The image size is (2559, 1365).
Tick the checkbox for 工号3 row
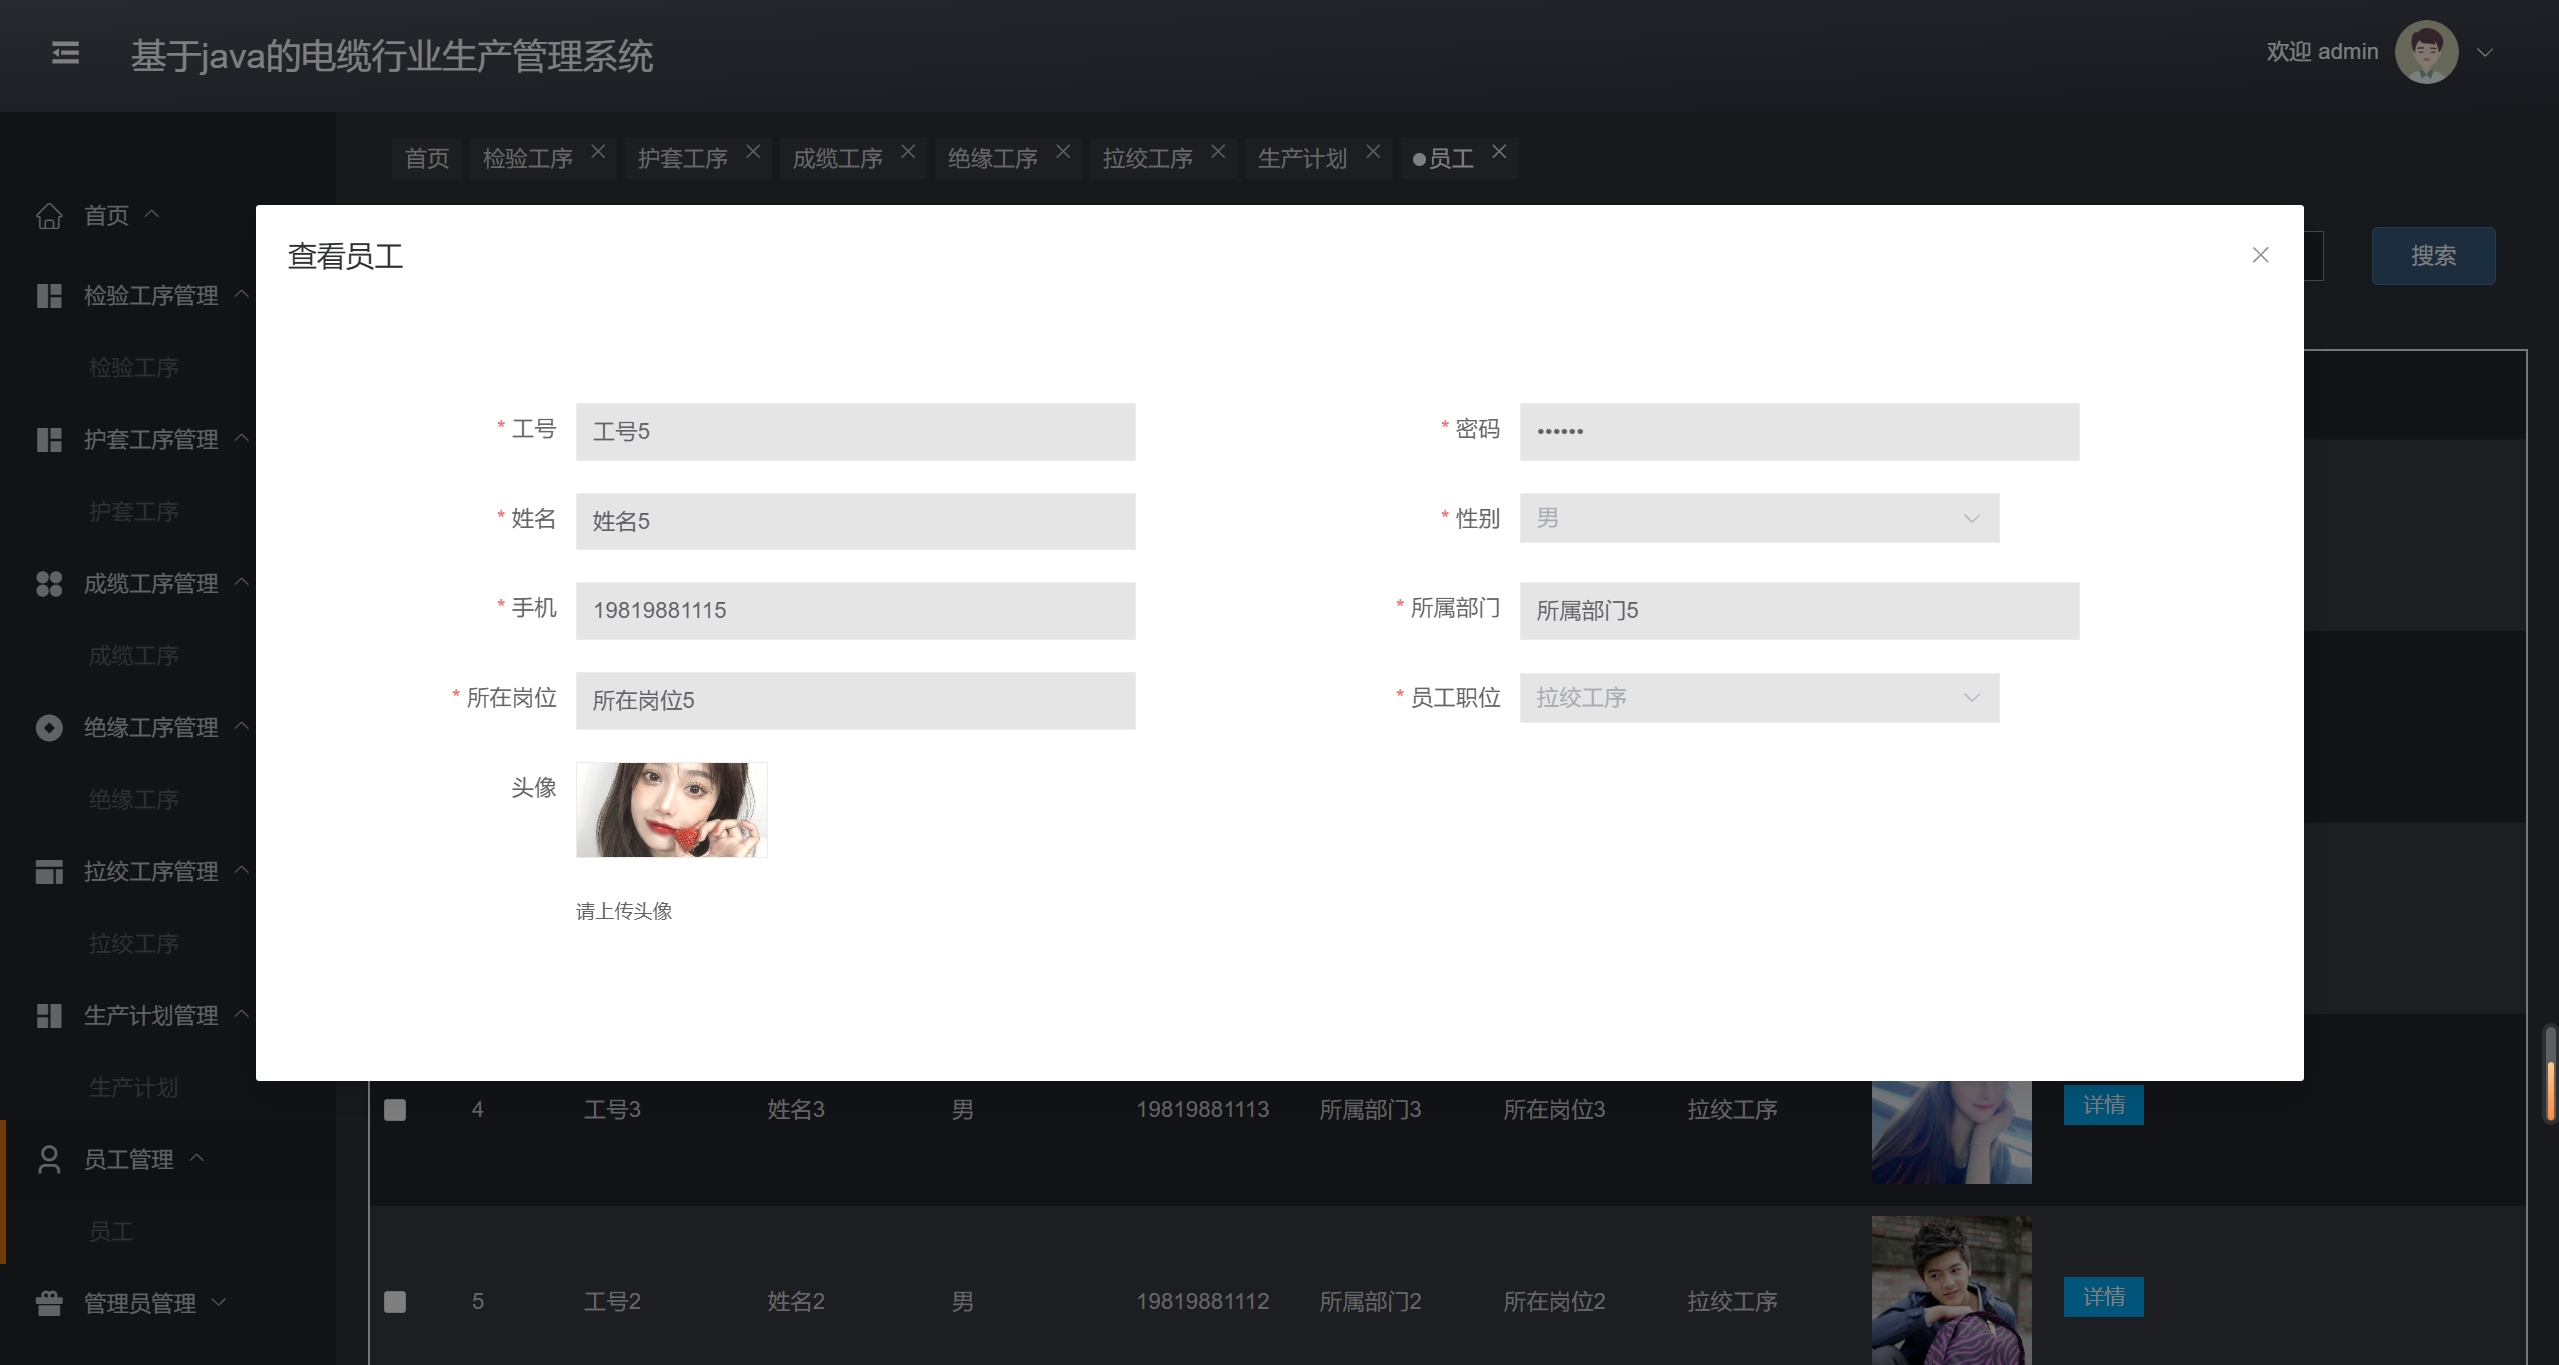coord(395,1110)
